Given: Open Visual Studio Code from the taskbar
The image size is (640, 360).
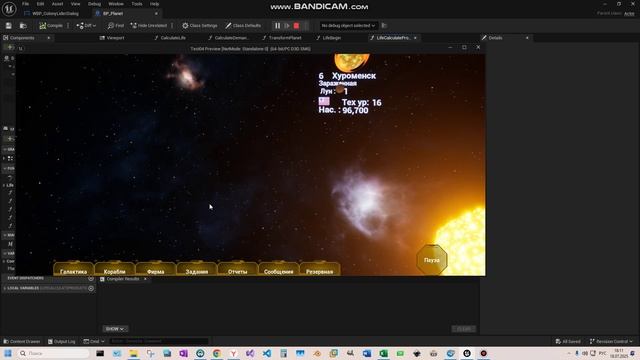Looking at the screenshot, I should pos(267,353).
